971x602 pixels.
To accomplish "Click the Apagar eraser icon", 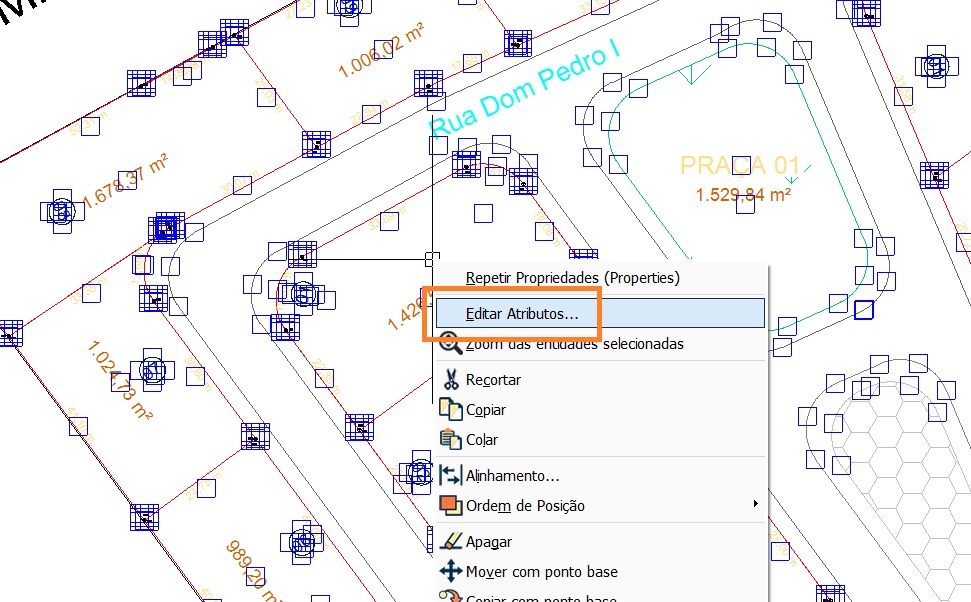I will coord(450,542).
